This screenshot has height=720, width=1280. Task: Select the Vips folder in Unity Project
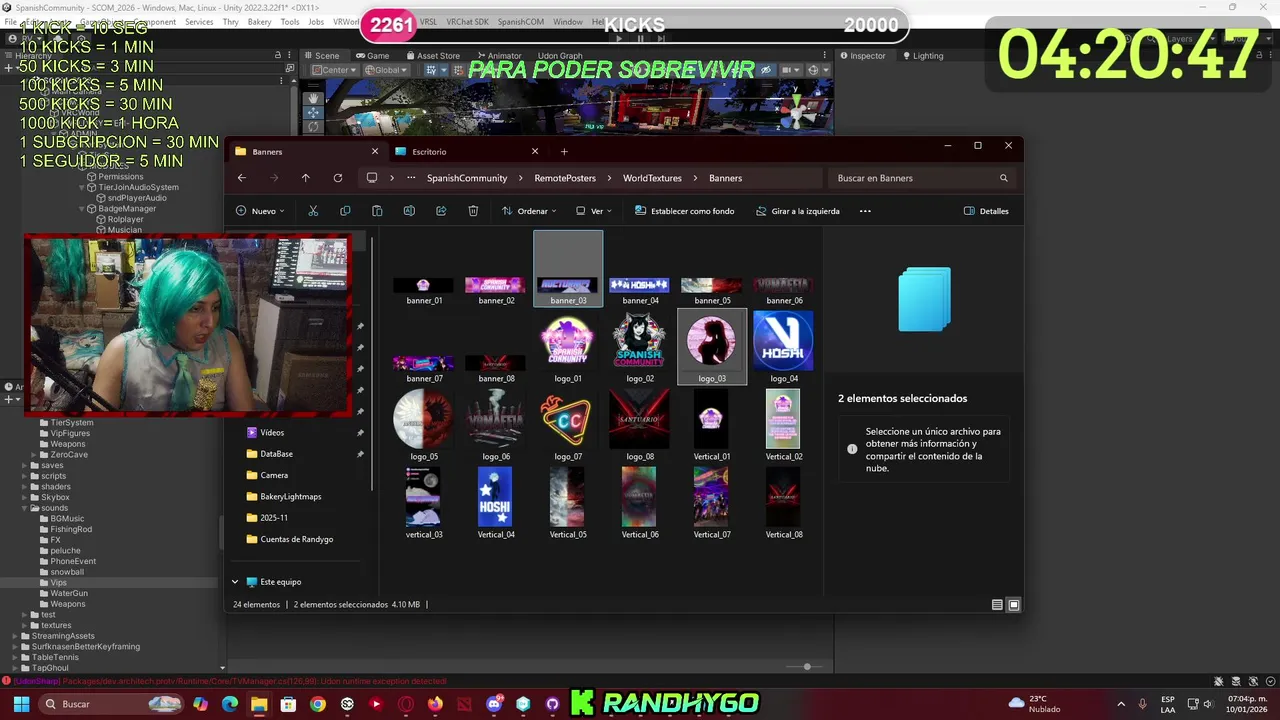pos(59,583)
